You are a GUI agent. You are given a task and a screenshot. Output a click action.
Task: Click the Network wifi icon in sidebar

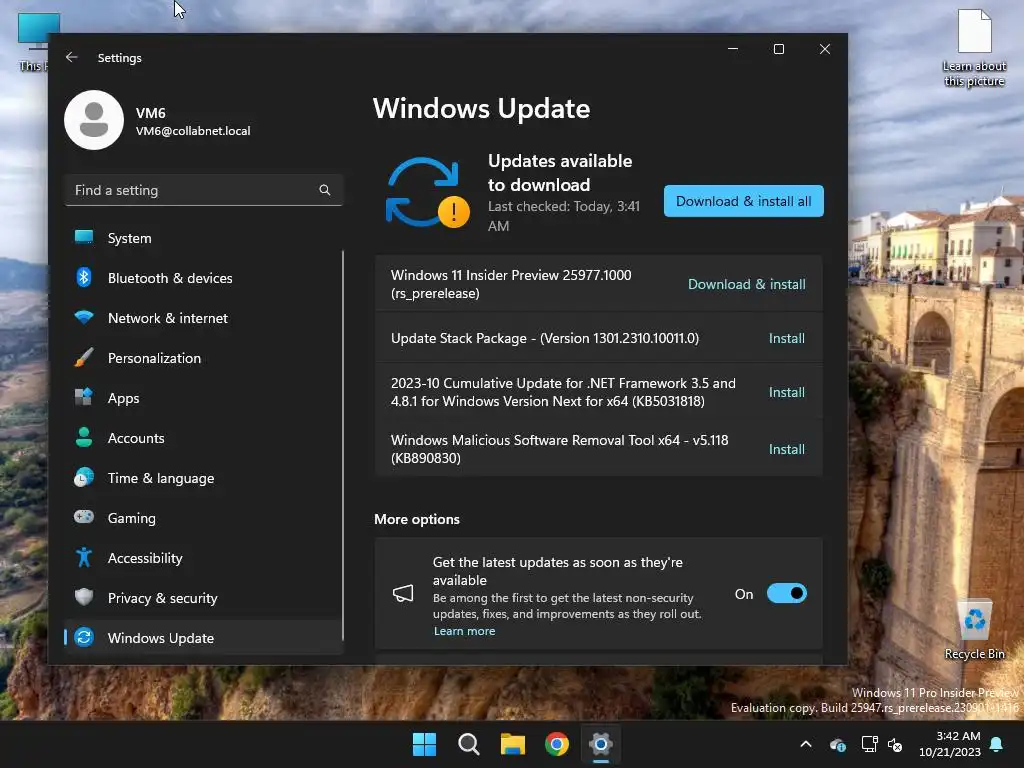coord(84,317)
